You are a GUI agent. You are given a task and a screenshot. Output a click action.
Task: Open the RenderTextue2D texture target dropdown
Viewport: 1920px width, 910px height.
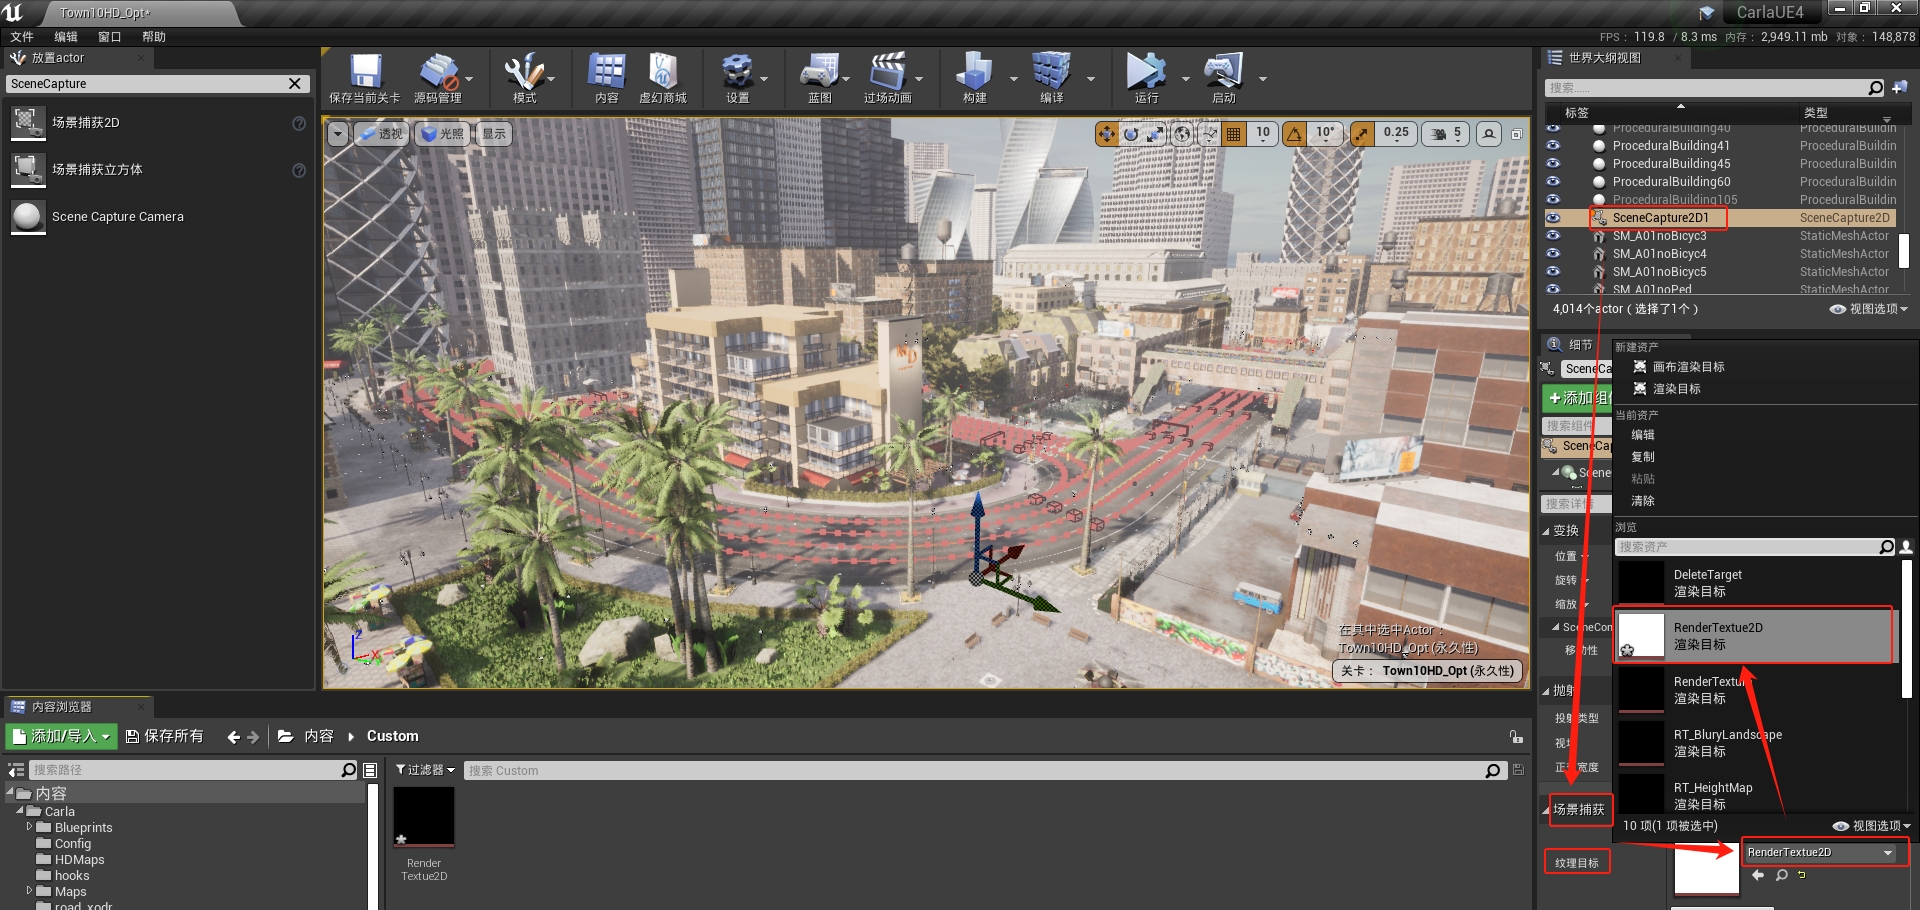pyautogui.click(x=1819, y=853)
